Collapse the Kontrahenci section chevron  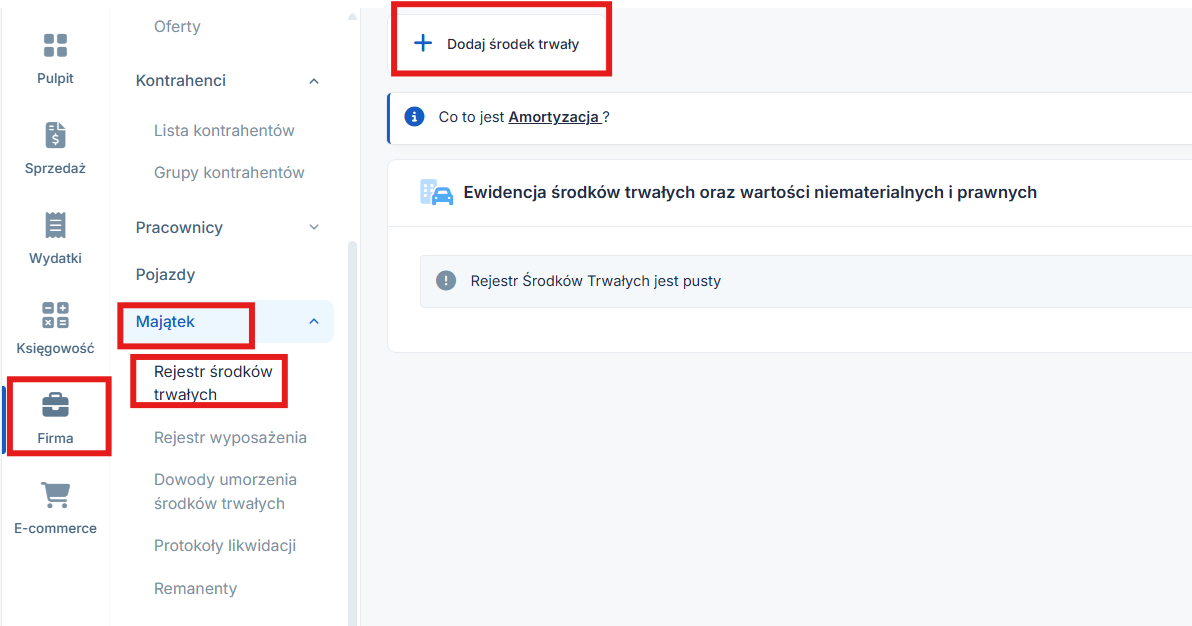click(314, 81)
